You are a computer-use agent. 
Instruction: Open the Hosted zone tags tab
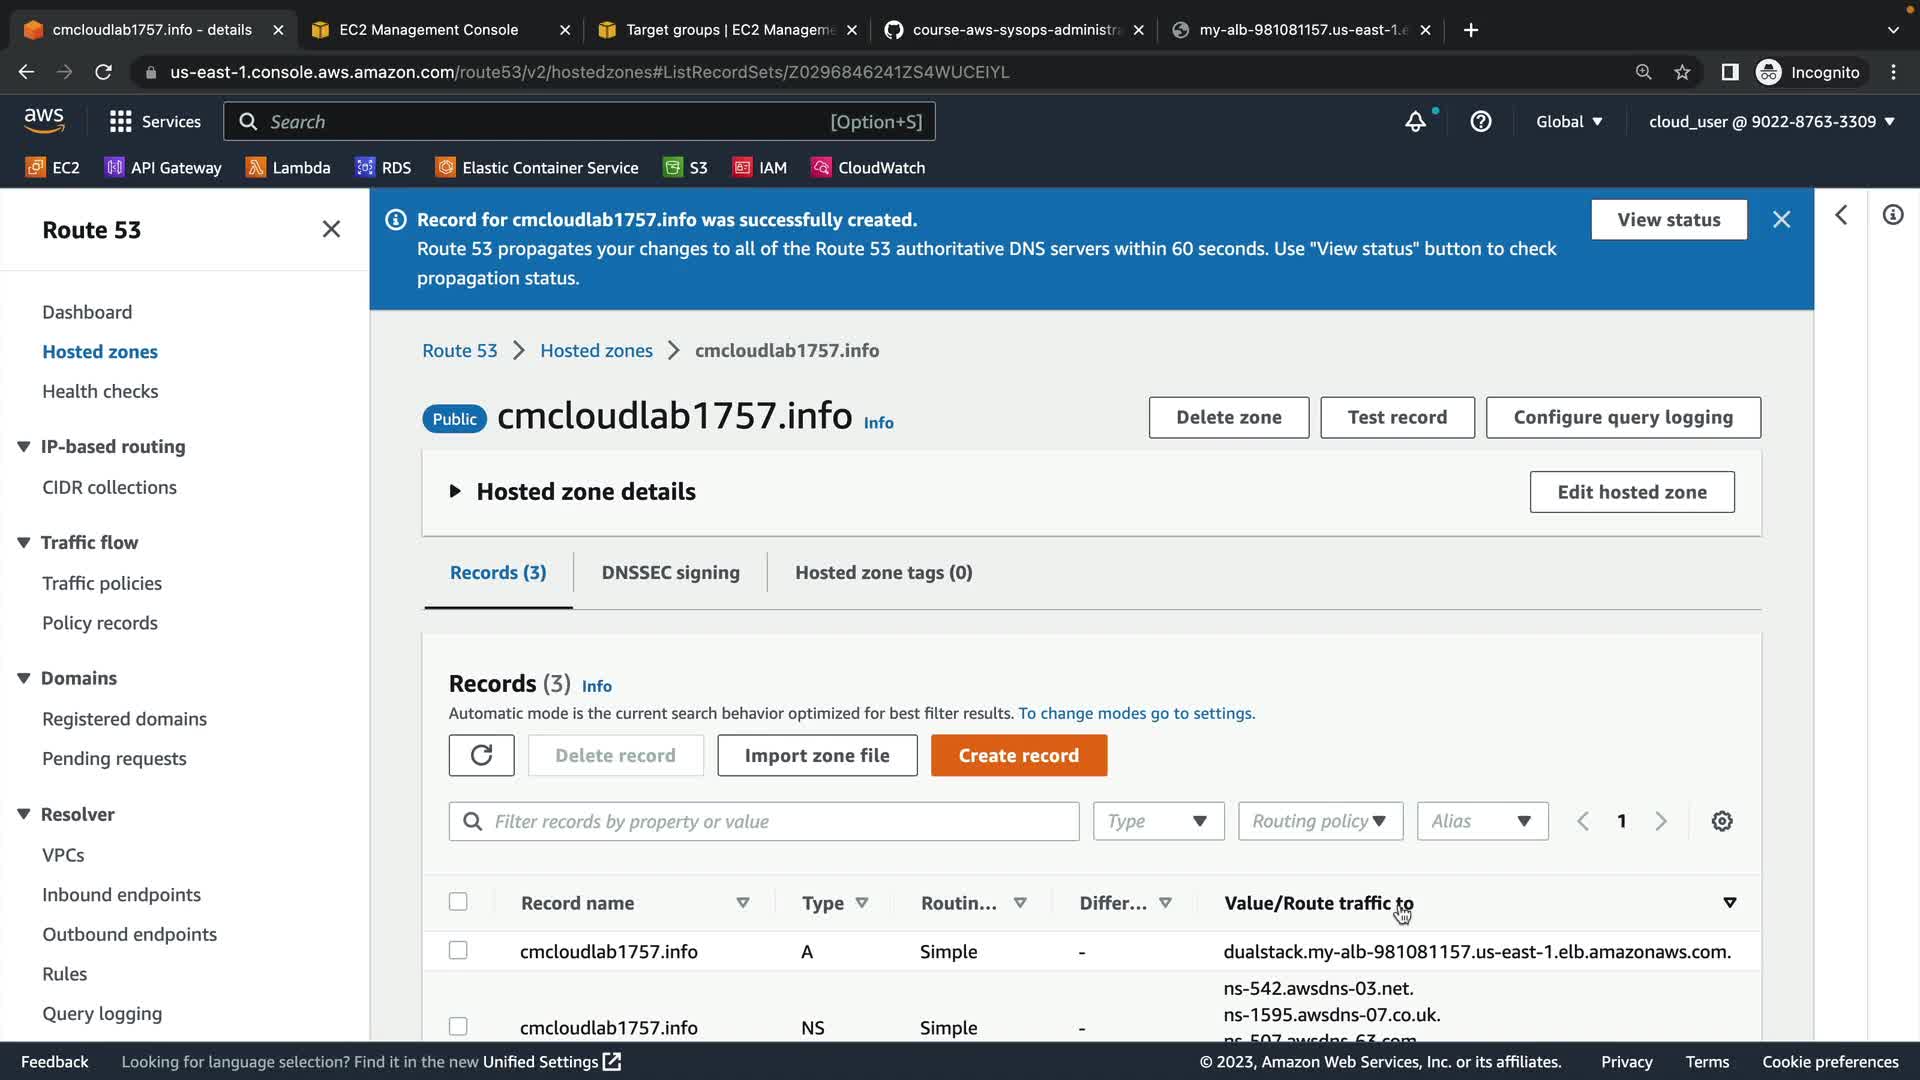coord(883,573)
